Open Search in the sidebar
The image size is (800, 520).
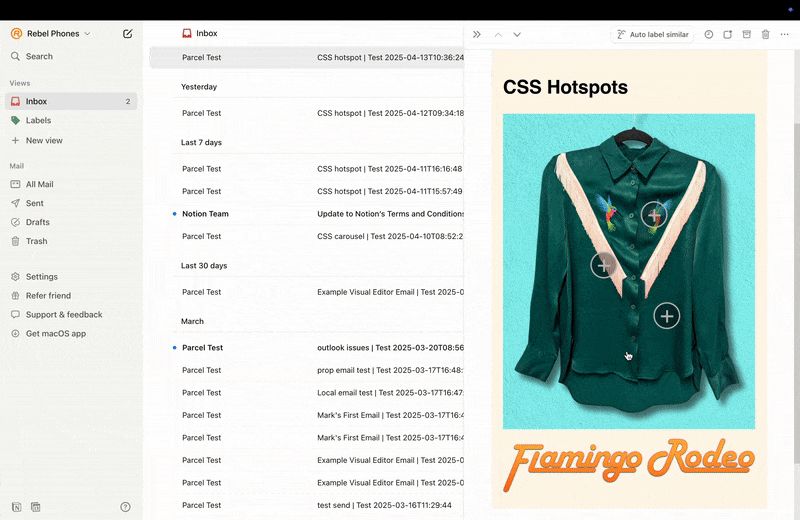[39, 56]
